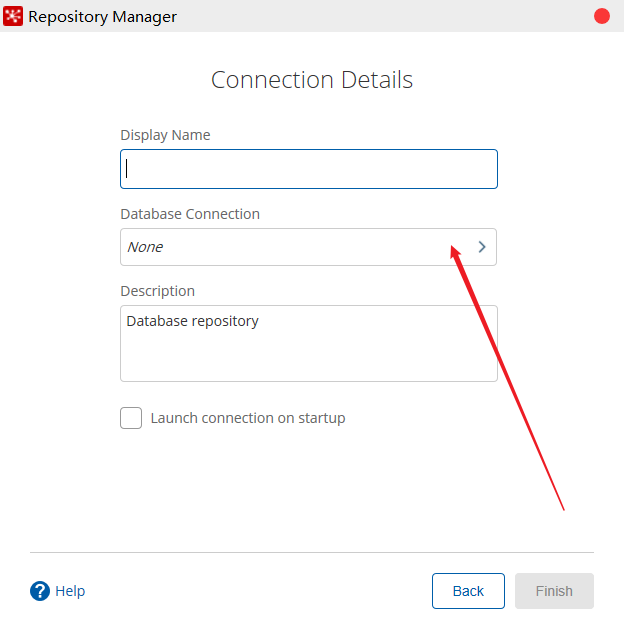Click inside the Description text area
This screenshot has width=624, height=627.
coord(309,355)
